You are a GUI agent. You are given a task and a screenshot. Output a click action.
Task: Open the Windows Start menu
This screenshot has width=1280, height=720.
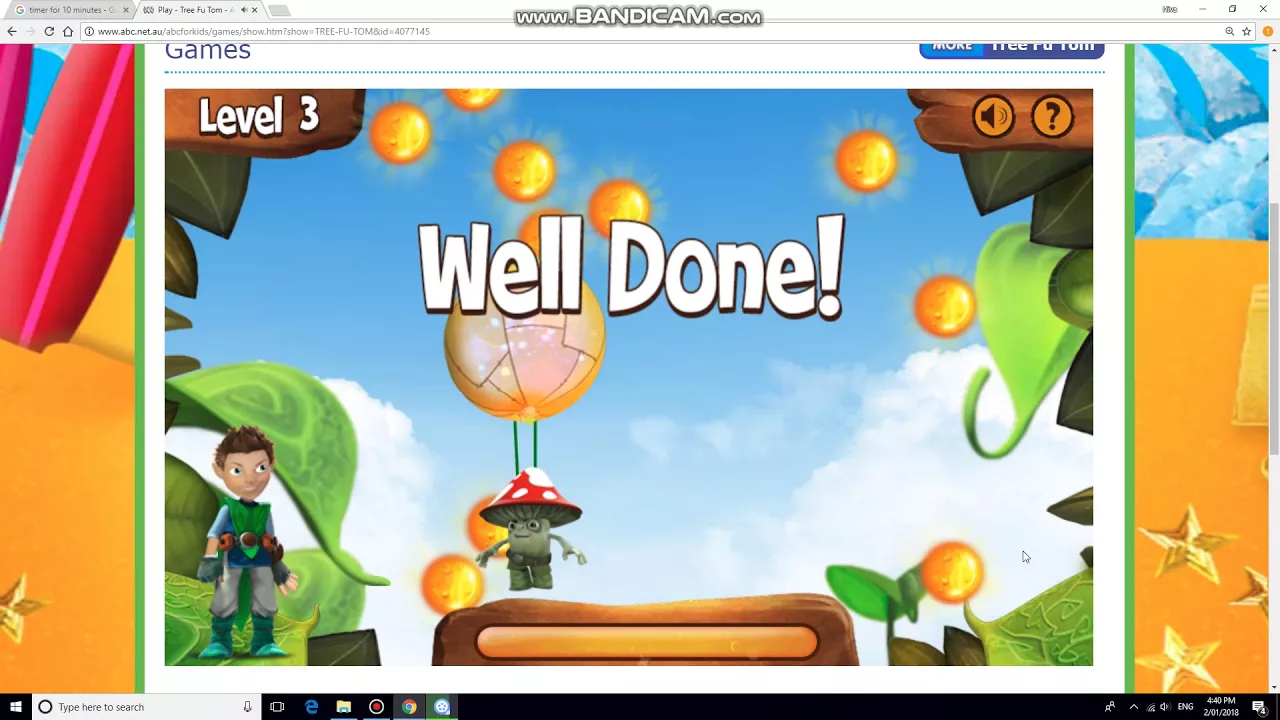coord(16,707)
